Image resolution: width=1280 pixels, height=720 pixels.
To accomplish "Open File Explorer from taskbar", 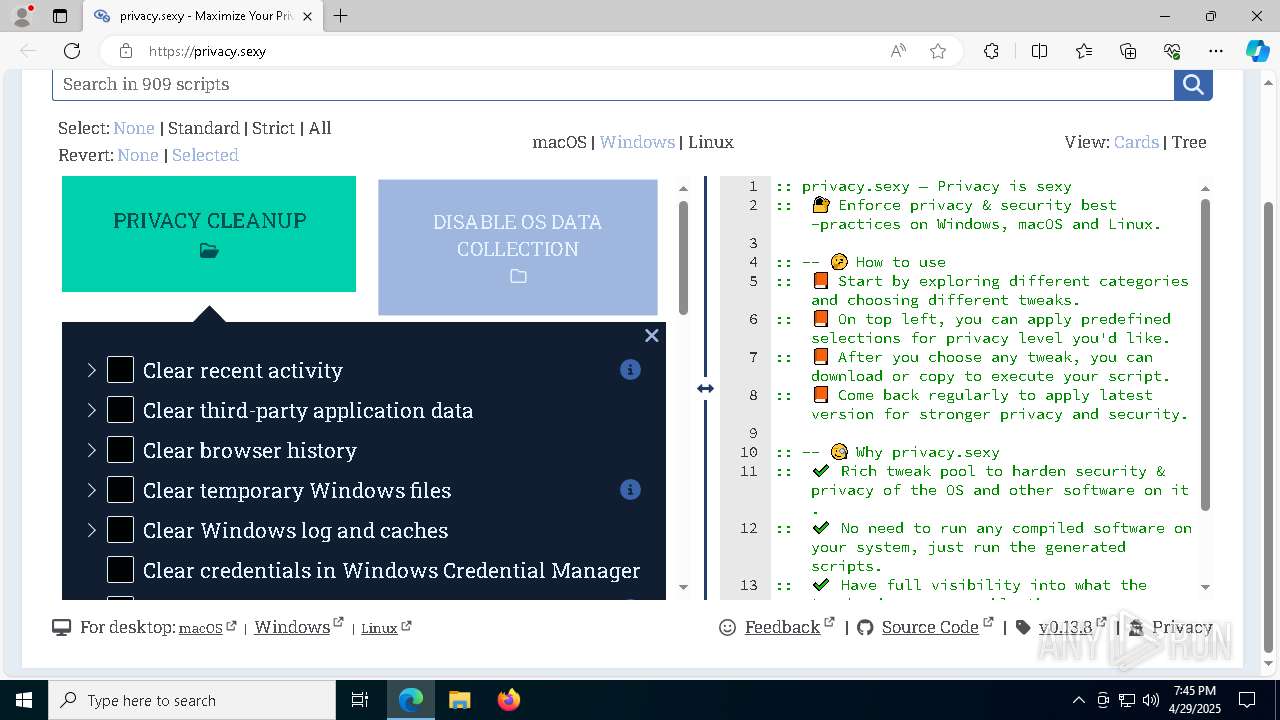I will click(459, 700).
